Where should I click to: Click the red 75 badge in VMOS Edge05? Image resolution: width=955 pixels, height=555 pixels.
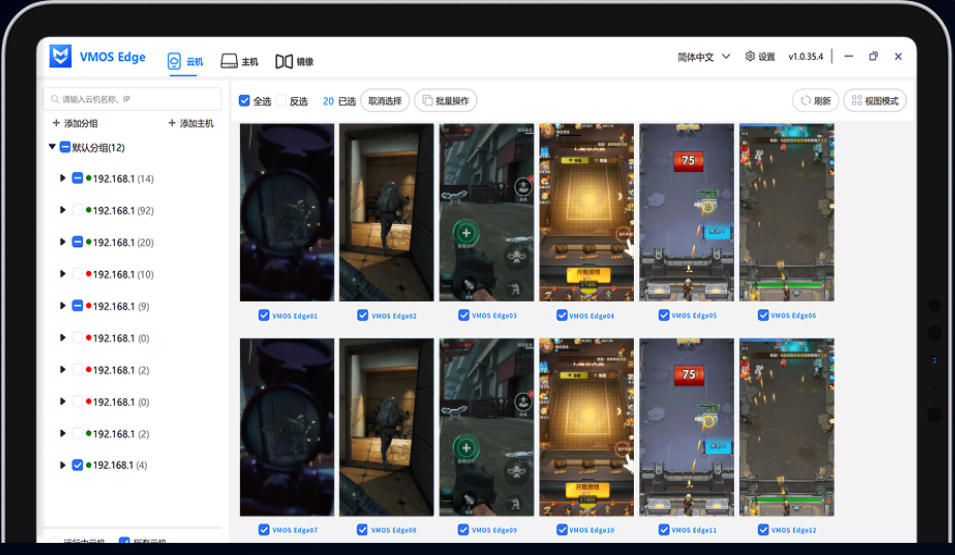[x=688, y=161]
